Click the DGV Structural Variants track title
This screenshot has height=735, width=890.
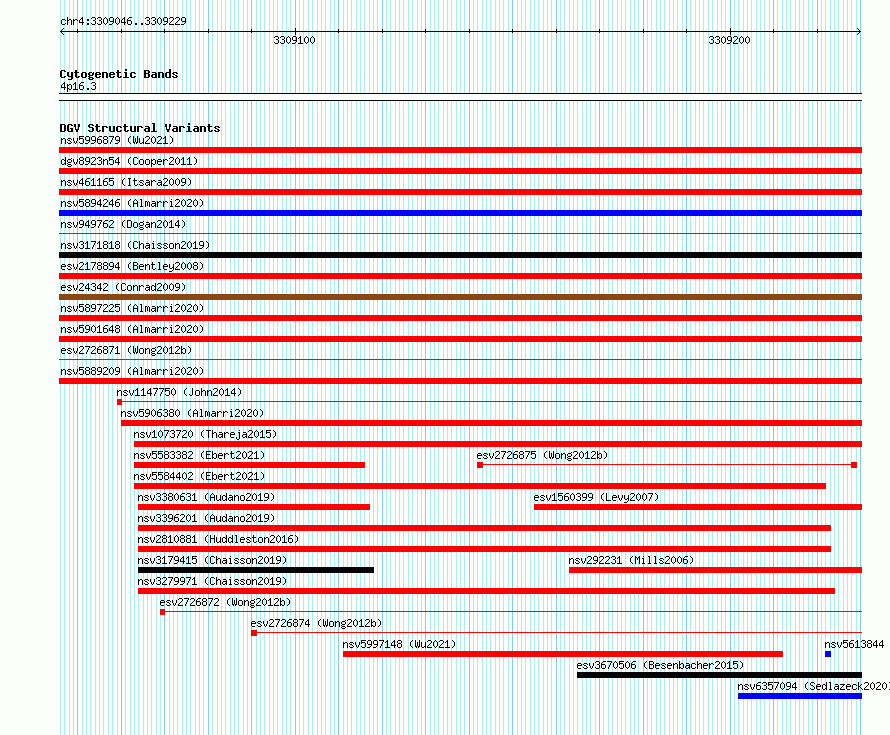[140, 128]
